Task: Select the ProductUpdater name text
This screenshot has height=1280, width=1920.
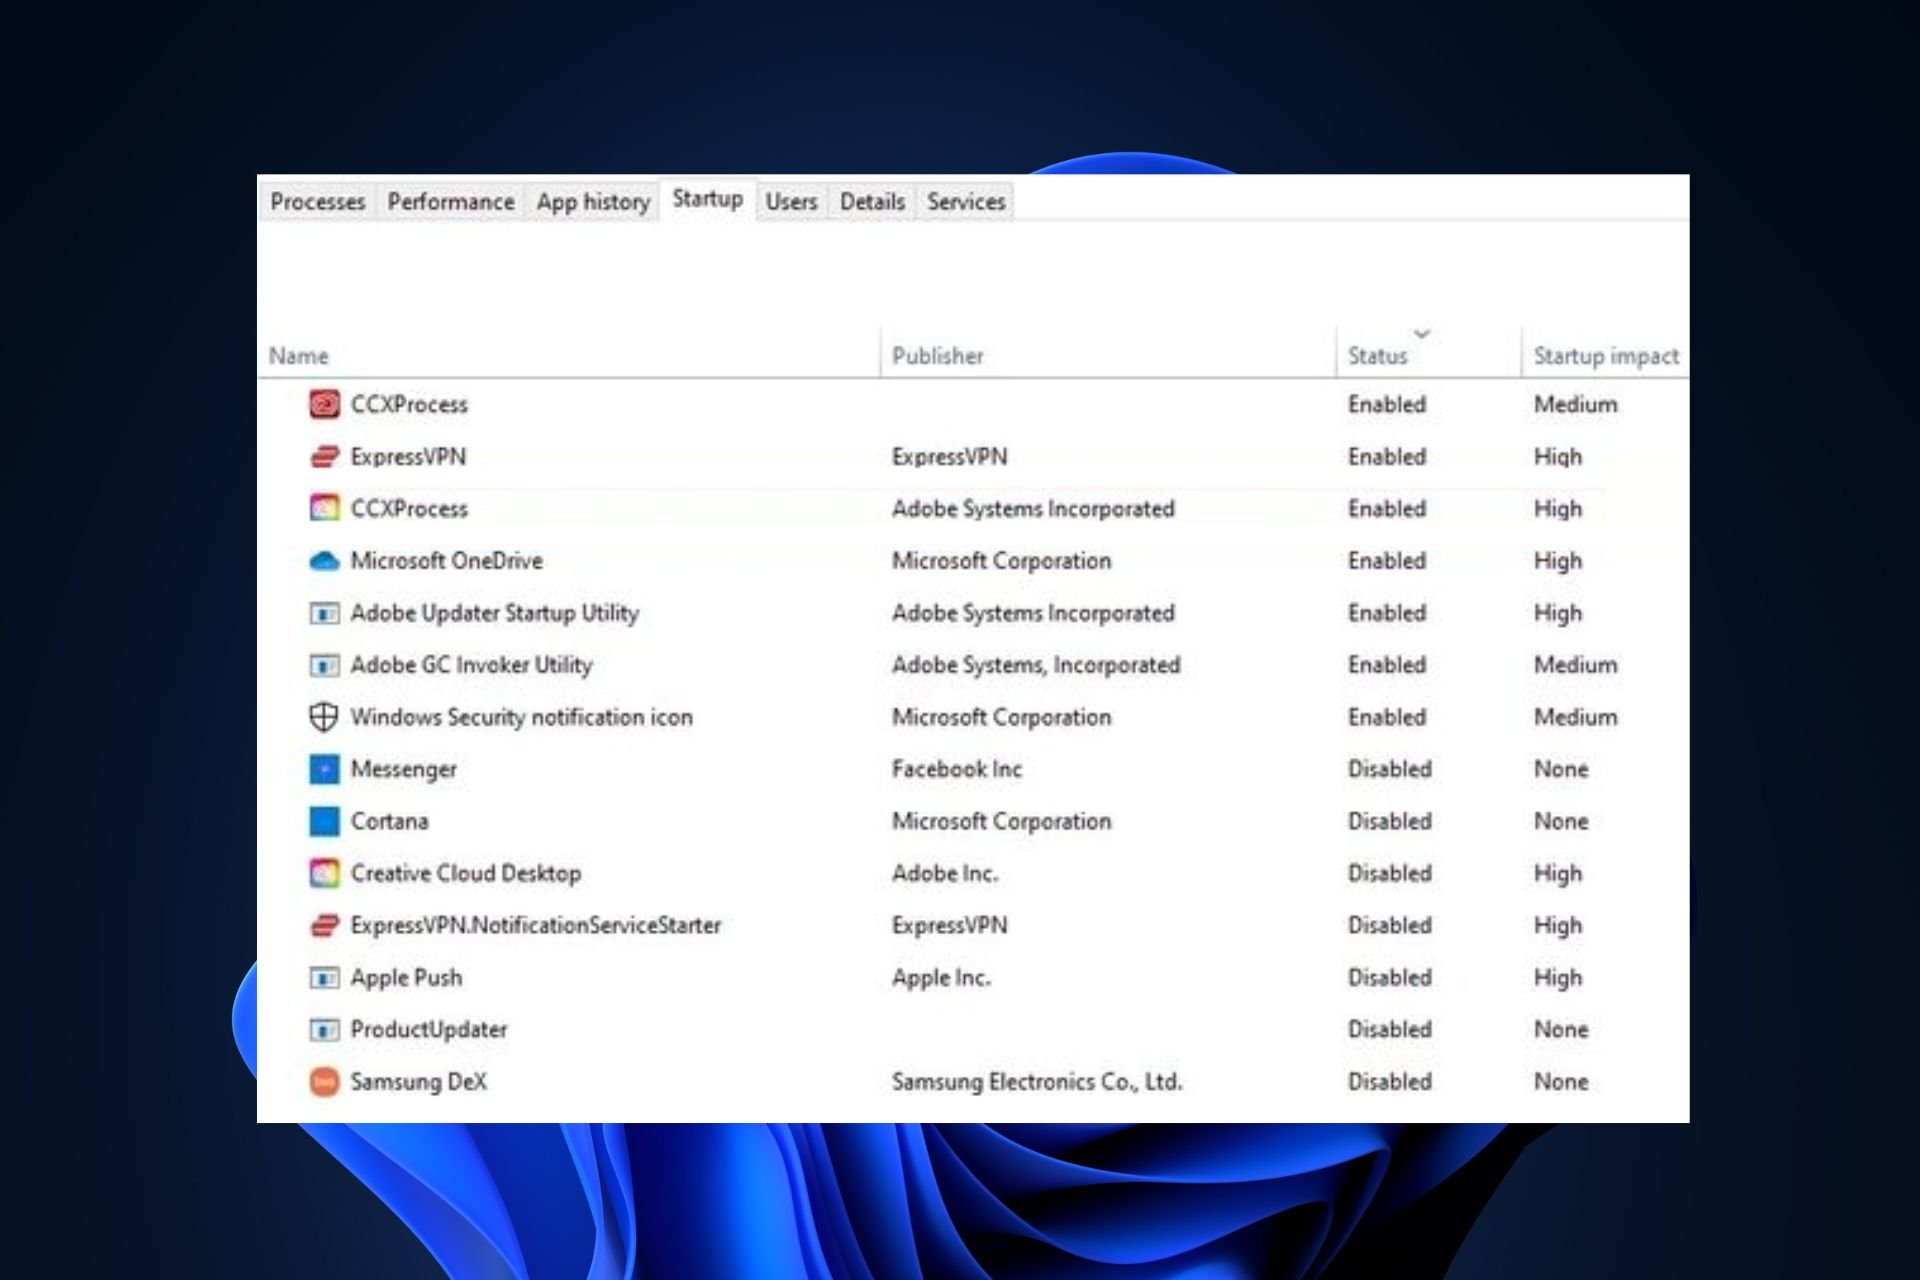Action: click(x=428, y=1029)
